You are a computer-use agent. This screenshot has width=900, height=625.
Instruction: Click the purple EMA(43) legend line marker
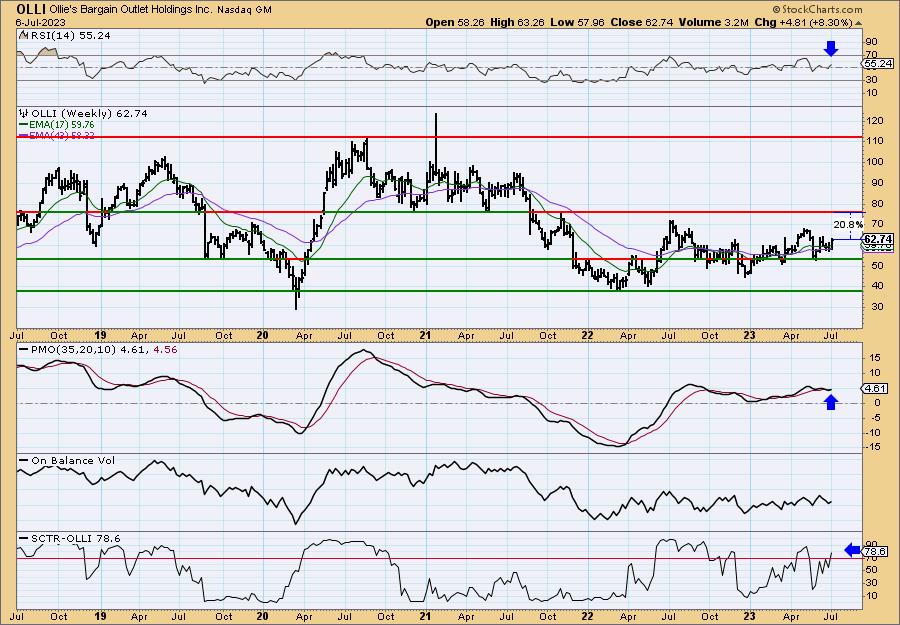(x=23, y=135)
